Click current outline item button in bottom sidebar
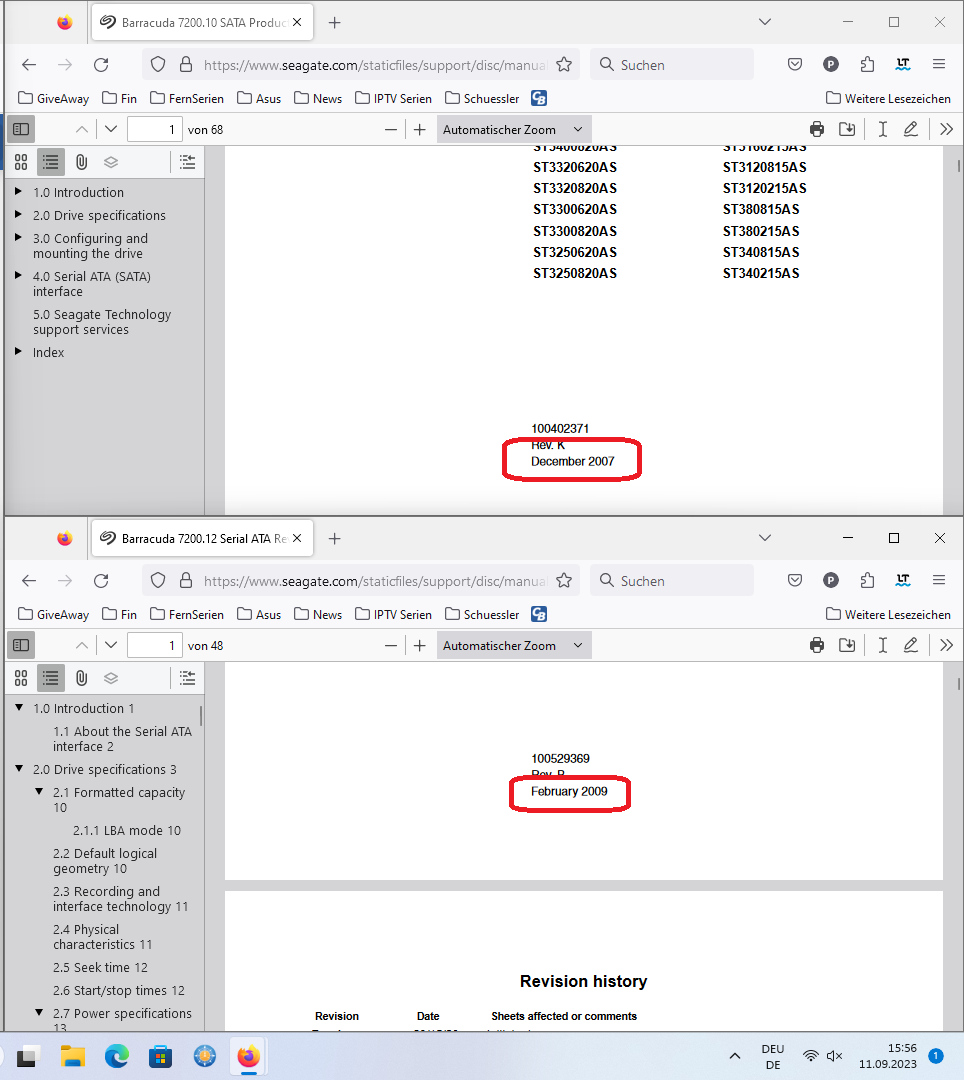 point(187,678)
